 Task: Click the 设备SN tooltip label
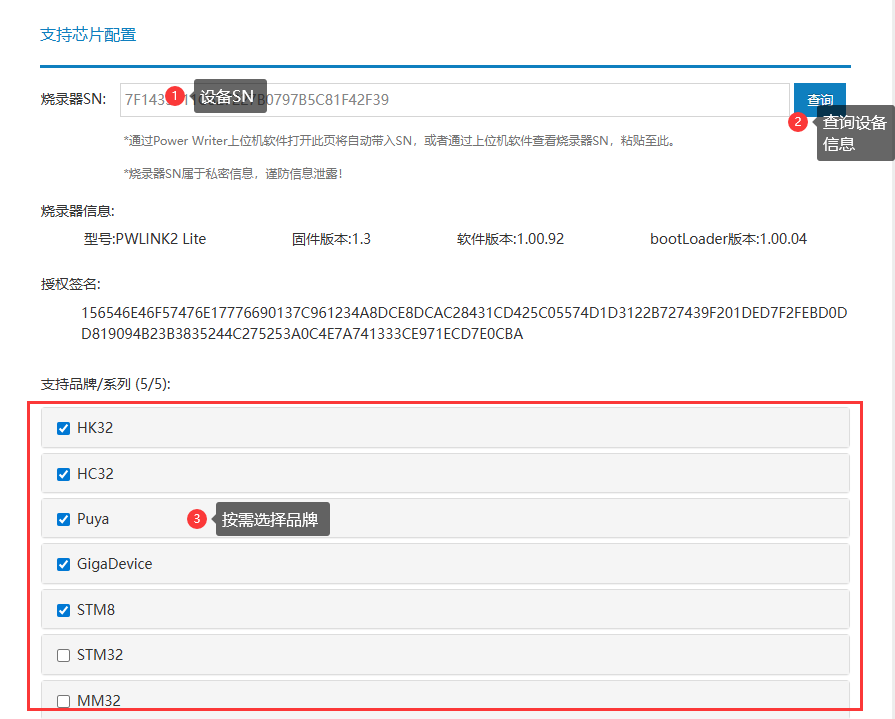click(231, 96)
